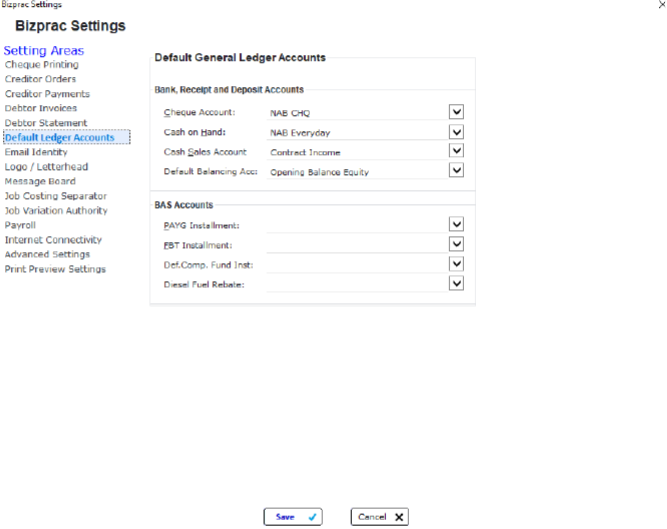The image size is (667, 529).
Task: Go to Logo / Letterhead settings
Action: pyautogui.click(x=46, y=167)
